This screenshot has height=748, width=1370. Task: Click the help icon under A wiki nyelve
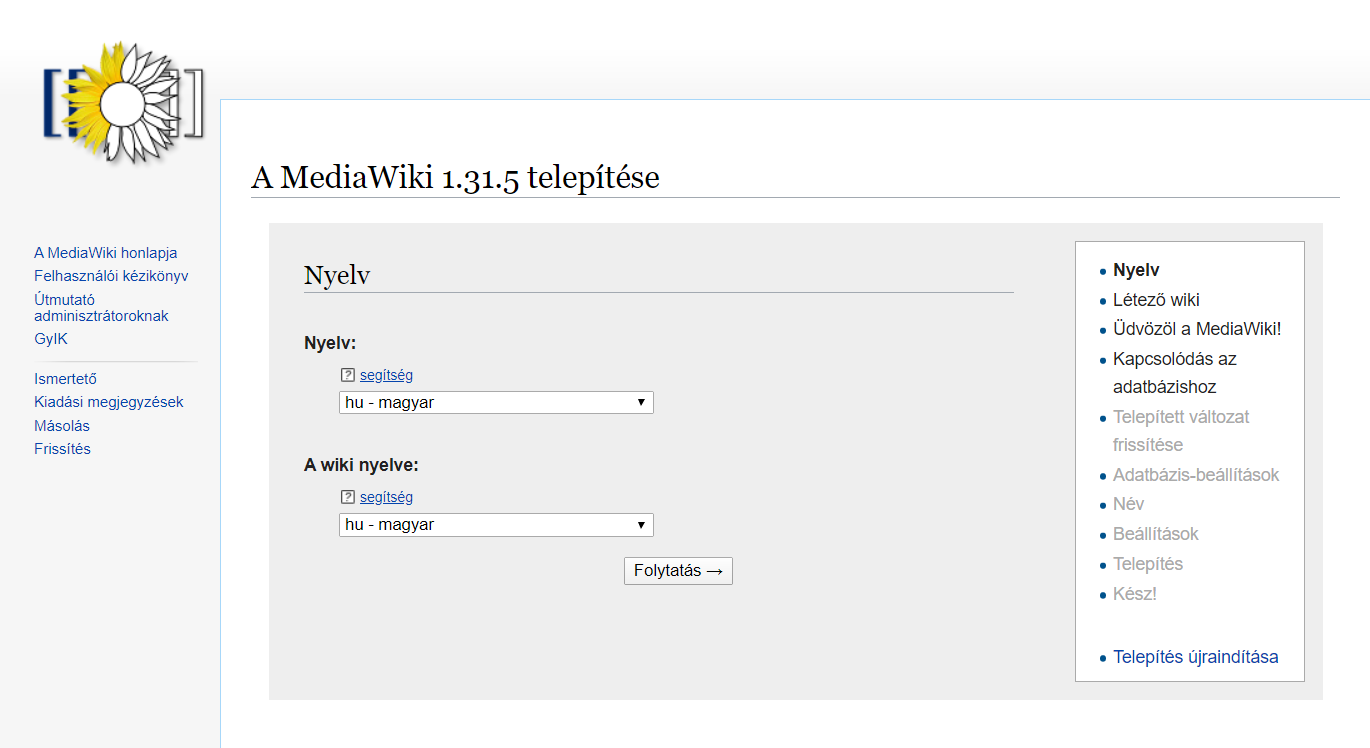click(348, 497)
